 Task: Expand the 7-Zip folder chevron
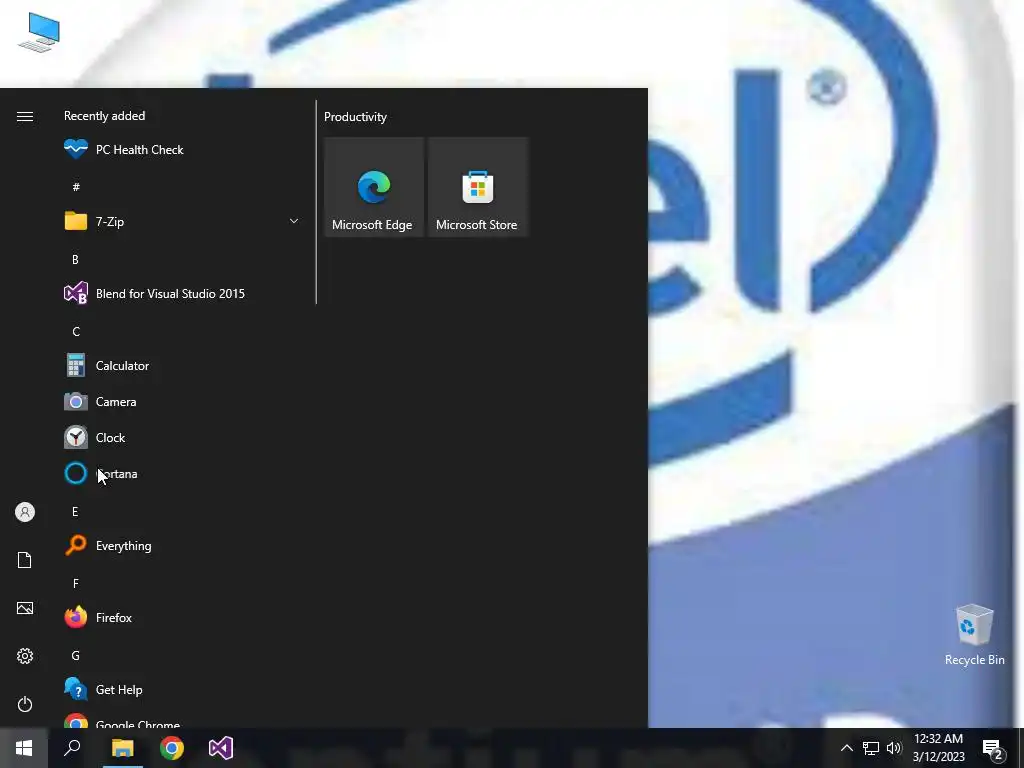click(x=294, y=221)
